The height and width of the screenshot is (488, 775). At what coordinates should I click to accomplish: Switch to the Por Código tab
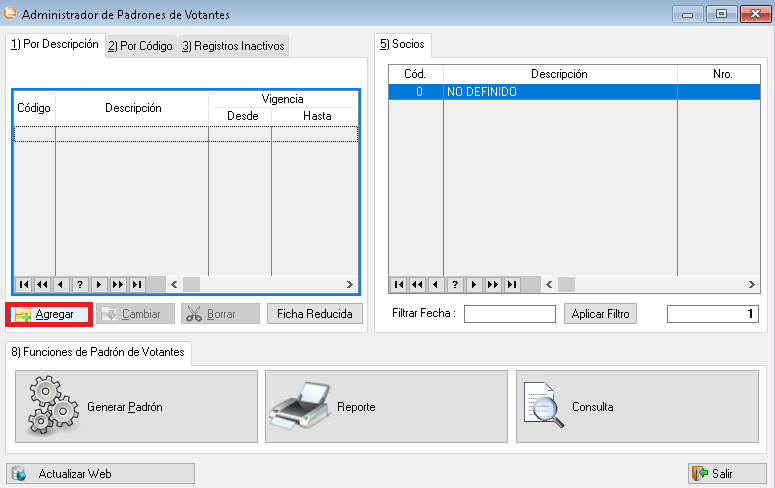click(x=140, y=46)
